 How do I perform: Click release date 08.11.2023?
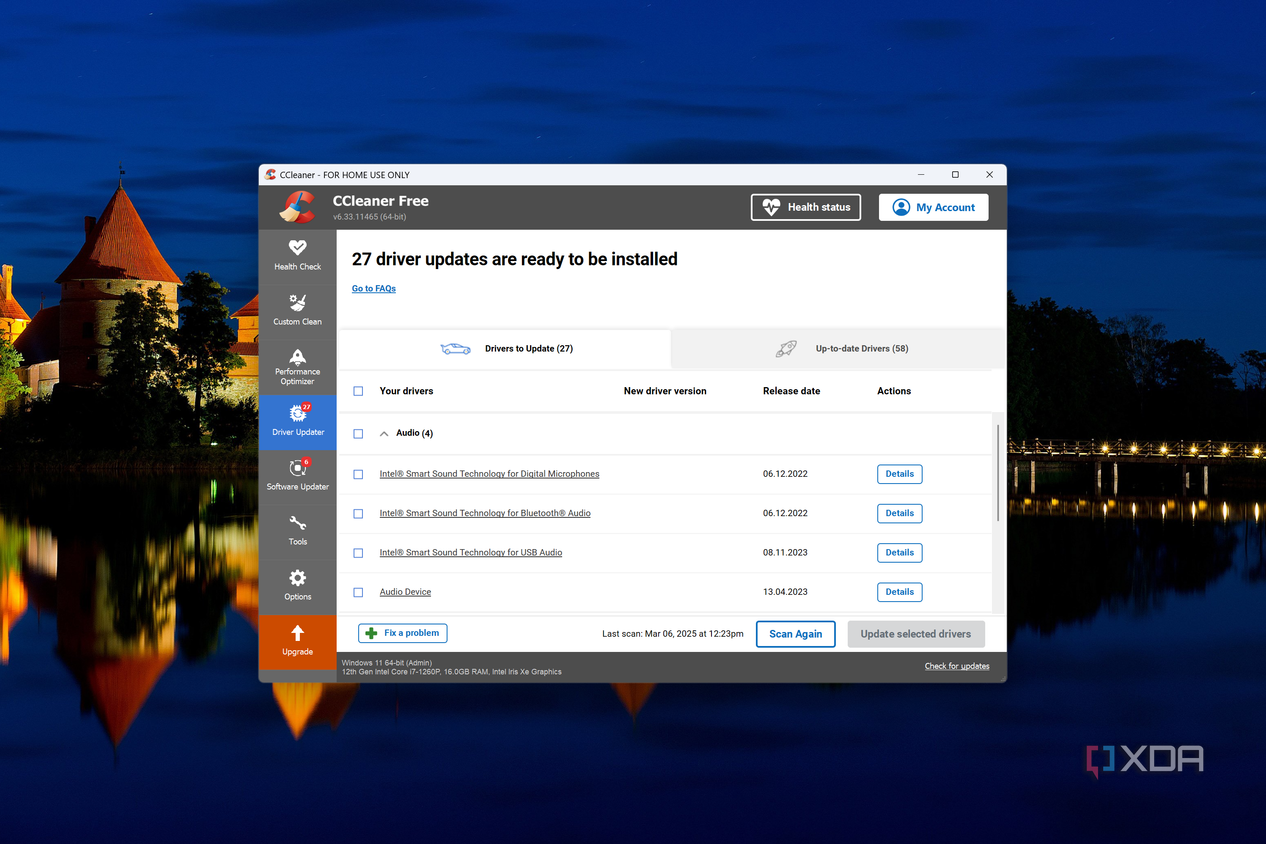pyautogui.click(x=785, y=552)
